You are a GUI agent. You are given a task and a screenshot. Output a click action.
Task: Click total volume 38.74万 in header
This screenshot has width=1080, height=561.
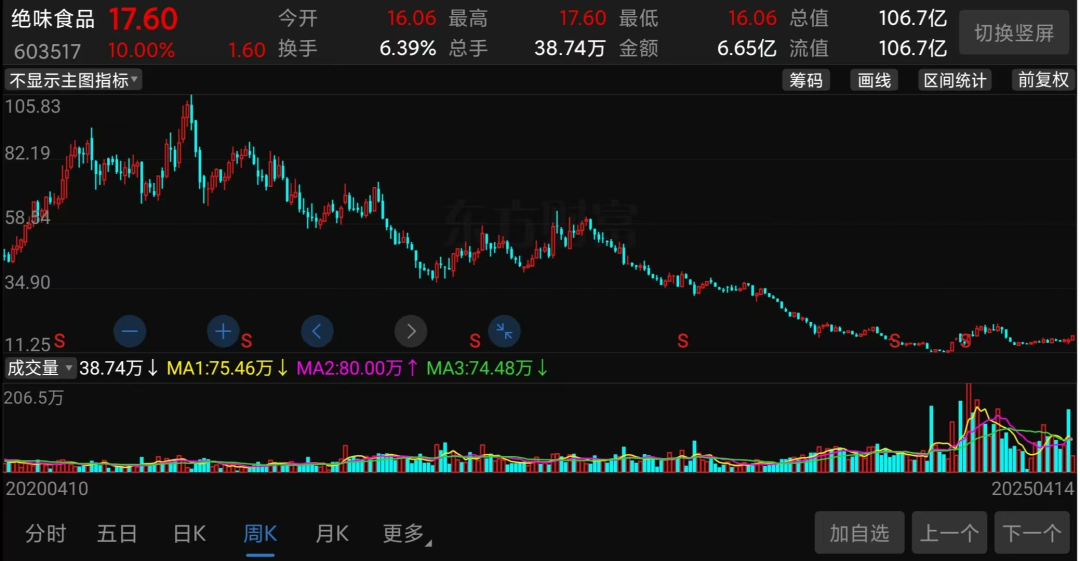coord(570,48)
